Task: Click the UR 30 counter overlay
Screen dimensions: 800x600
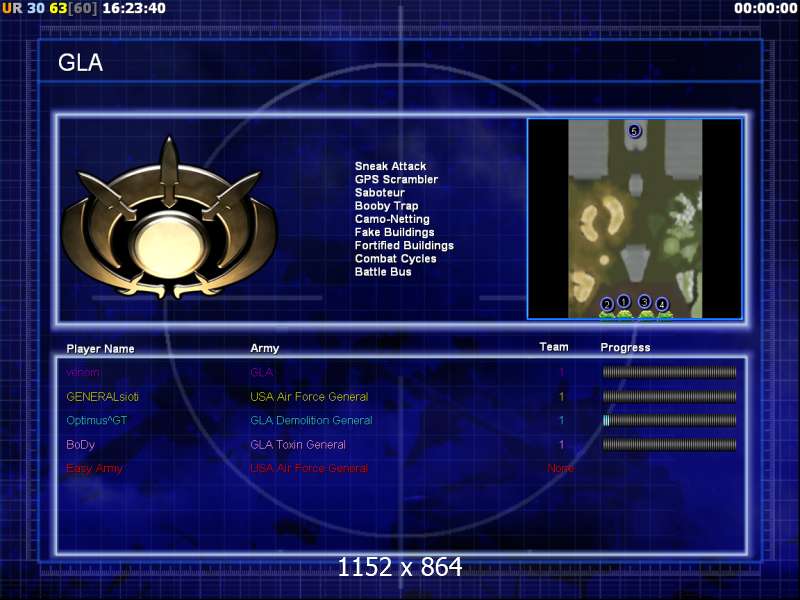Action: tap(23, 8)
